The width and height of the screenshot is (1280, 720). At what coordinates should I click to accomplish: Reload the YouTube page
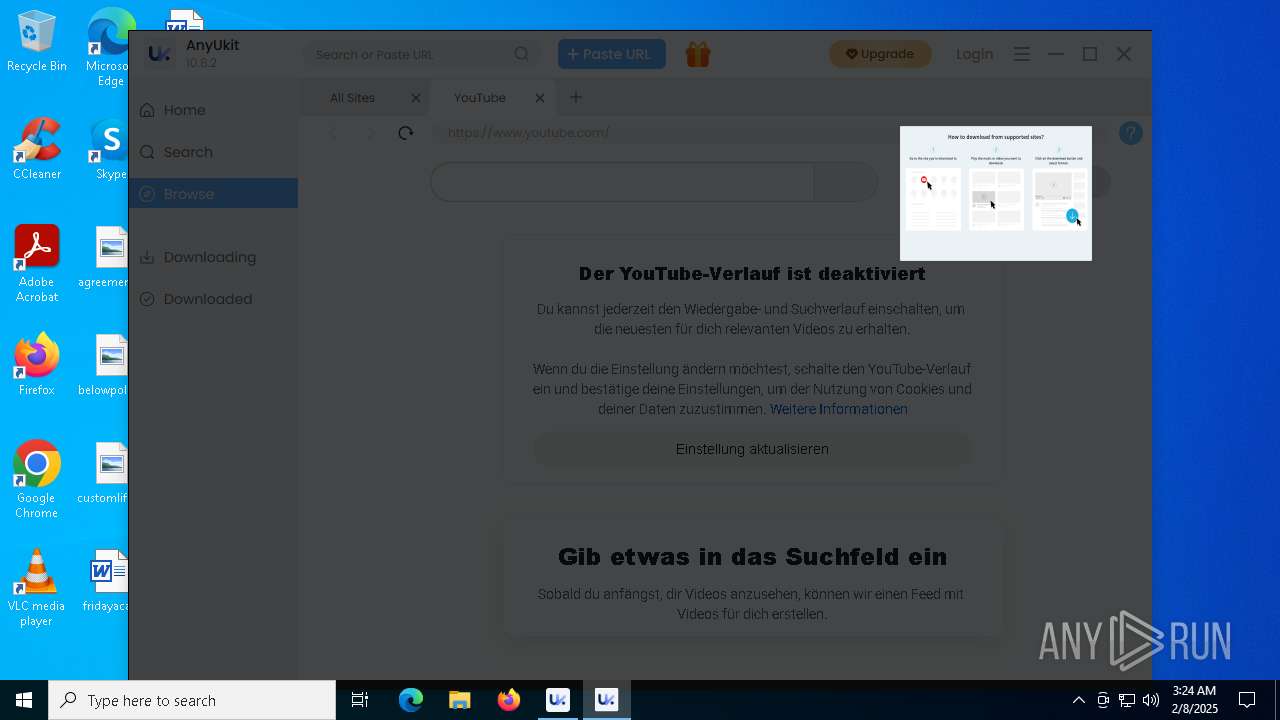(405, 133)
